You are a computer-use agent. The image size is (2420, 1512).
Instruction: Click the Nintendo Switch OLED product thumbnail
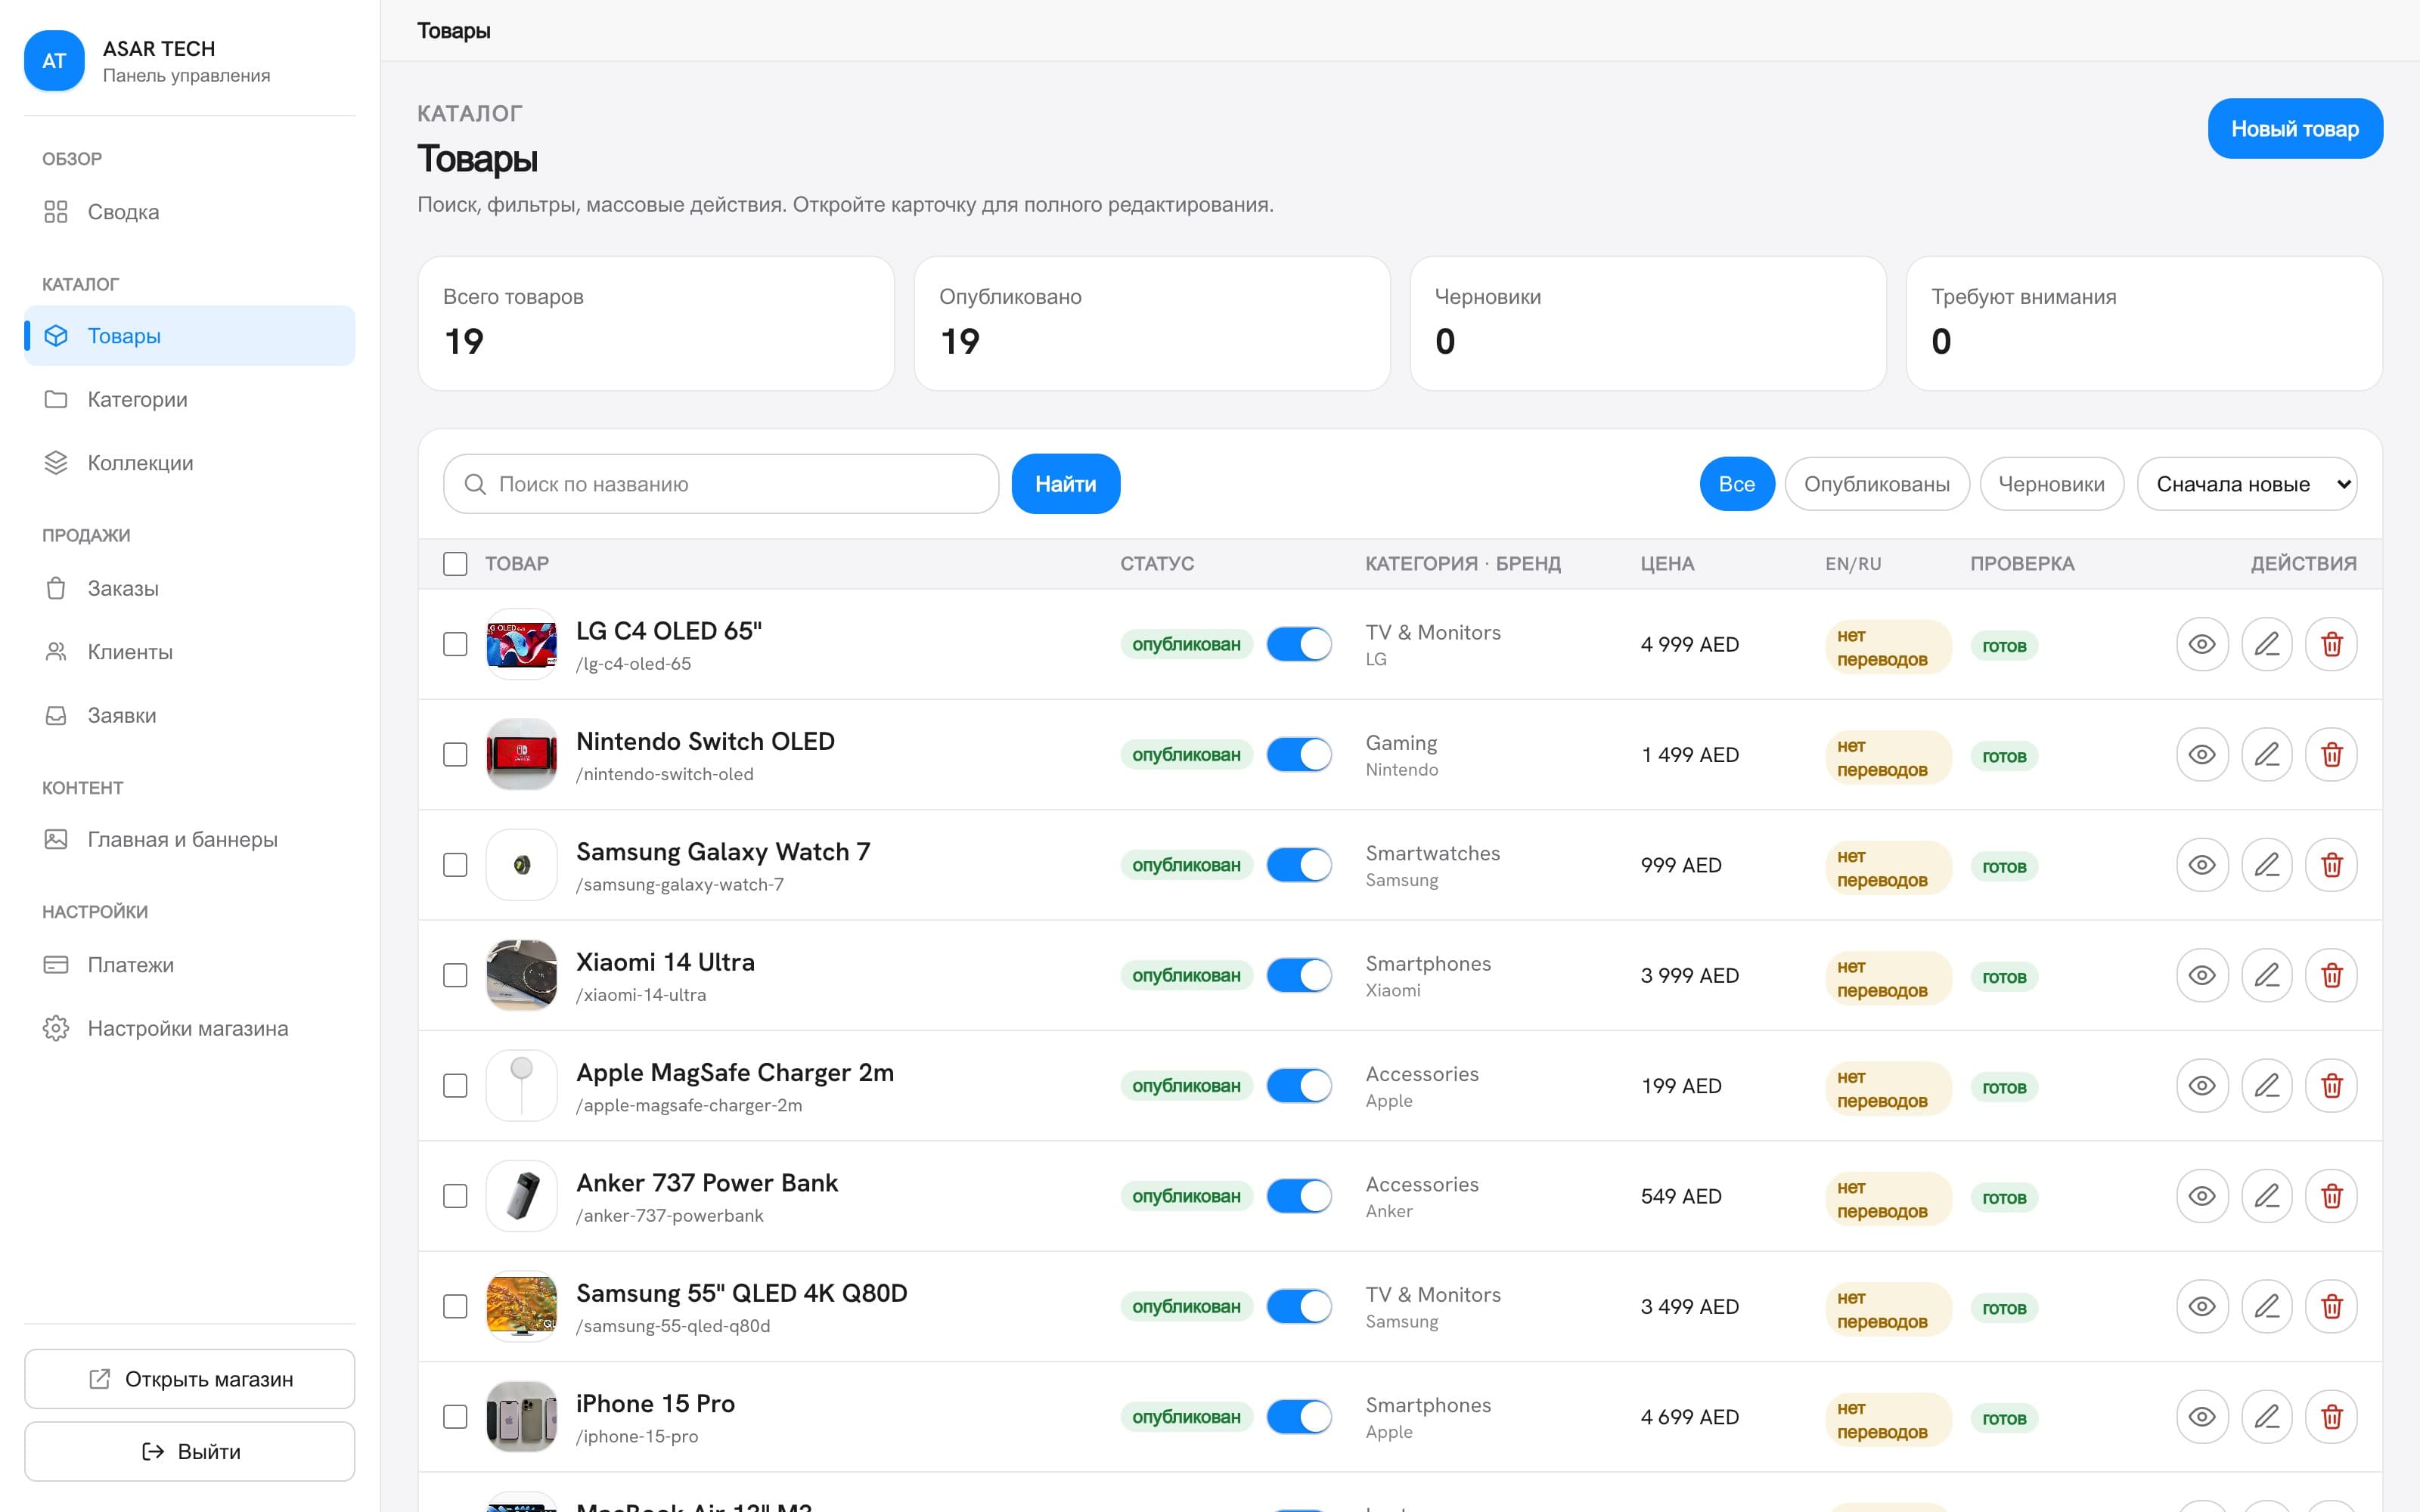pyautogui.click(x=521, y=755)
